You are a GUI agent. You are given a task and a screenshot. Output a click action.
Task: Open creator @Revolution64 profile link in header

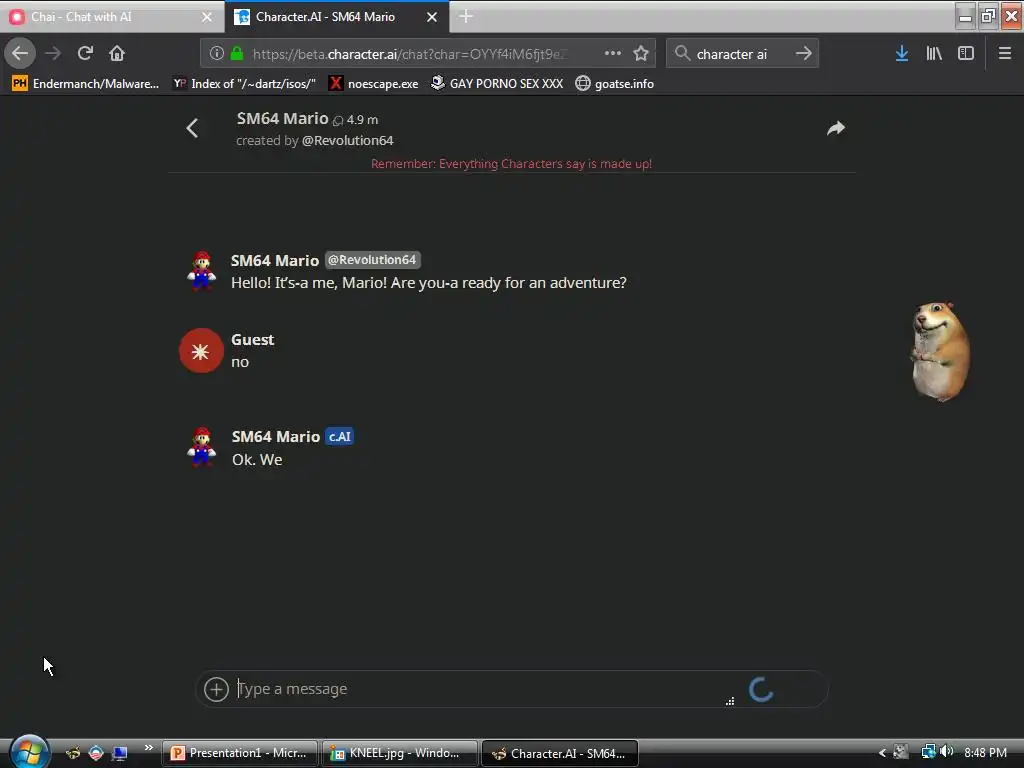347,140
